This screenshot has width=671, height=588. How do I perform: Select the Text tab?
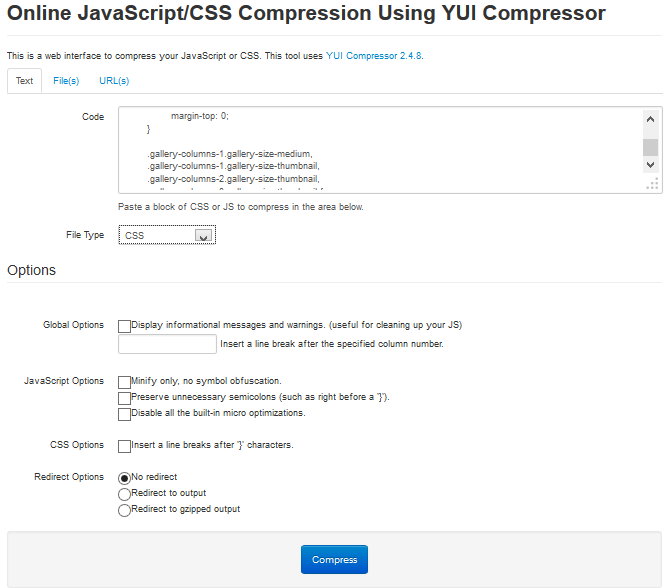24,81
